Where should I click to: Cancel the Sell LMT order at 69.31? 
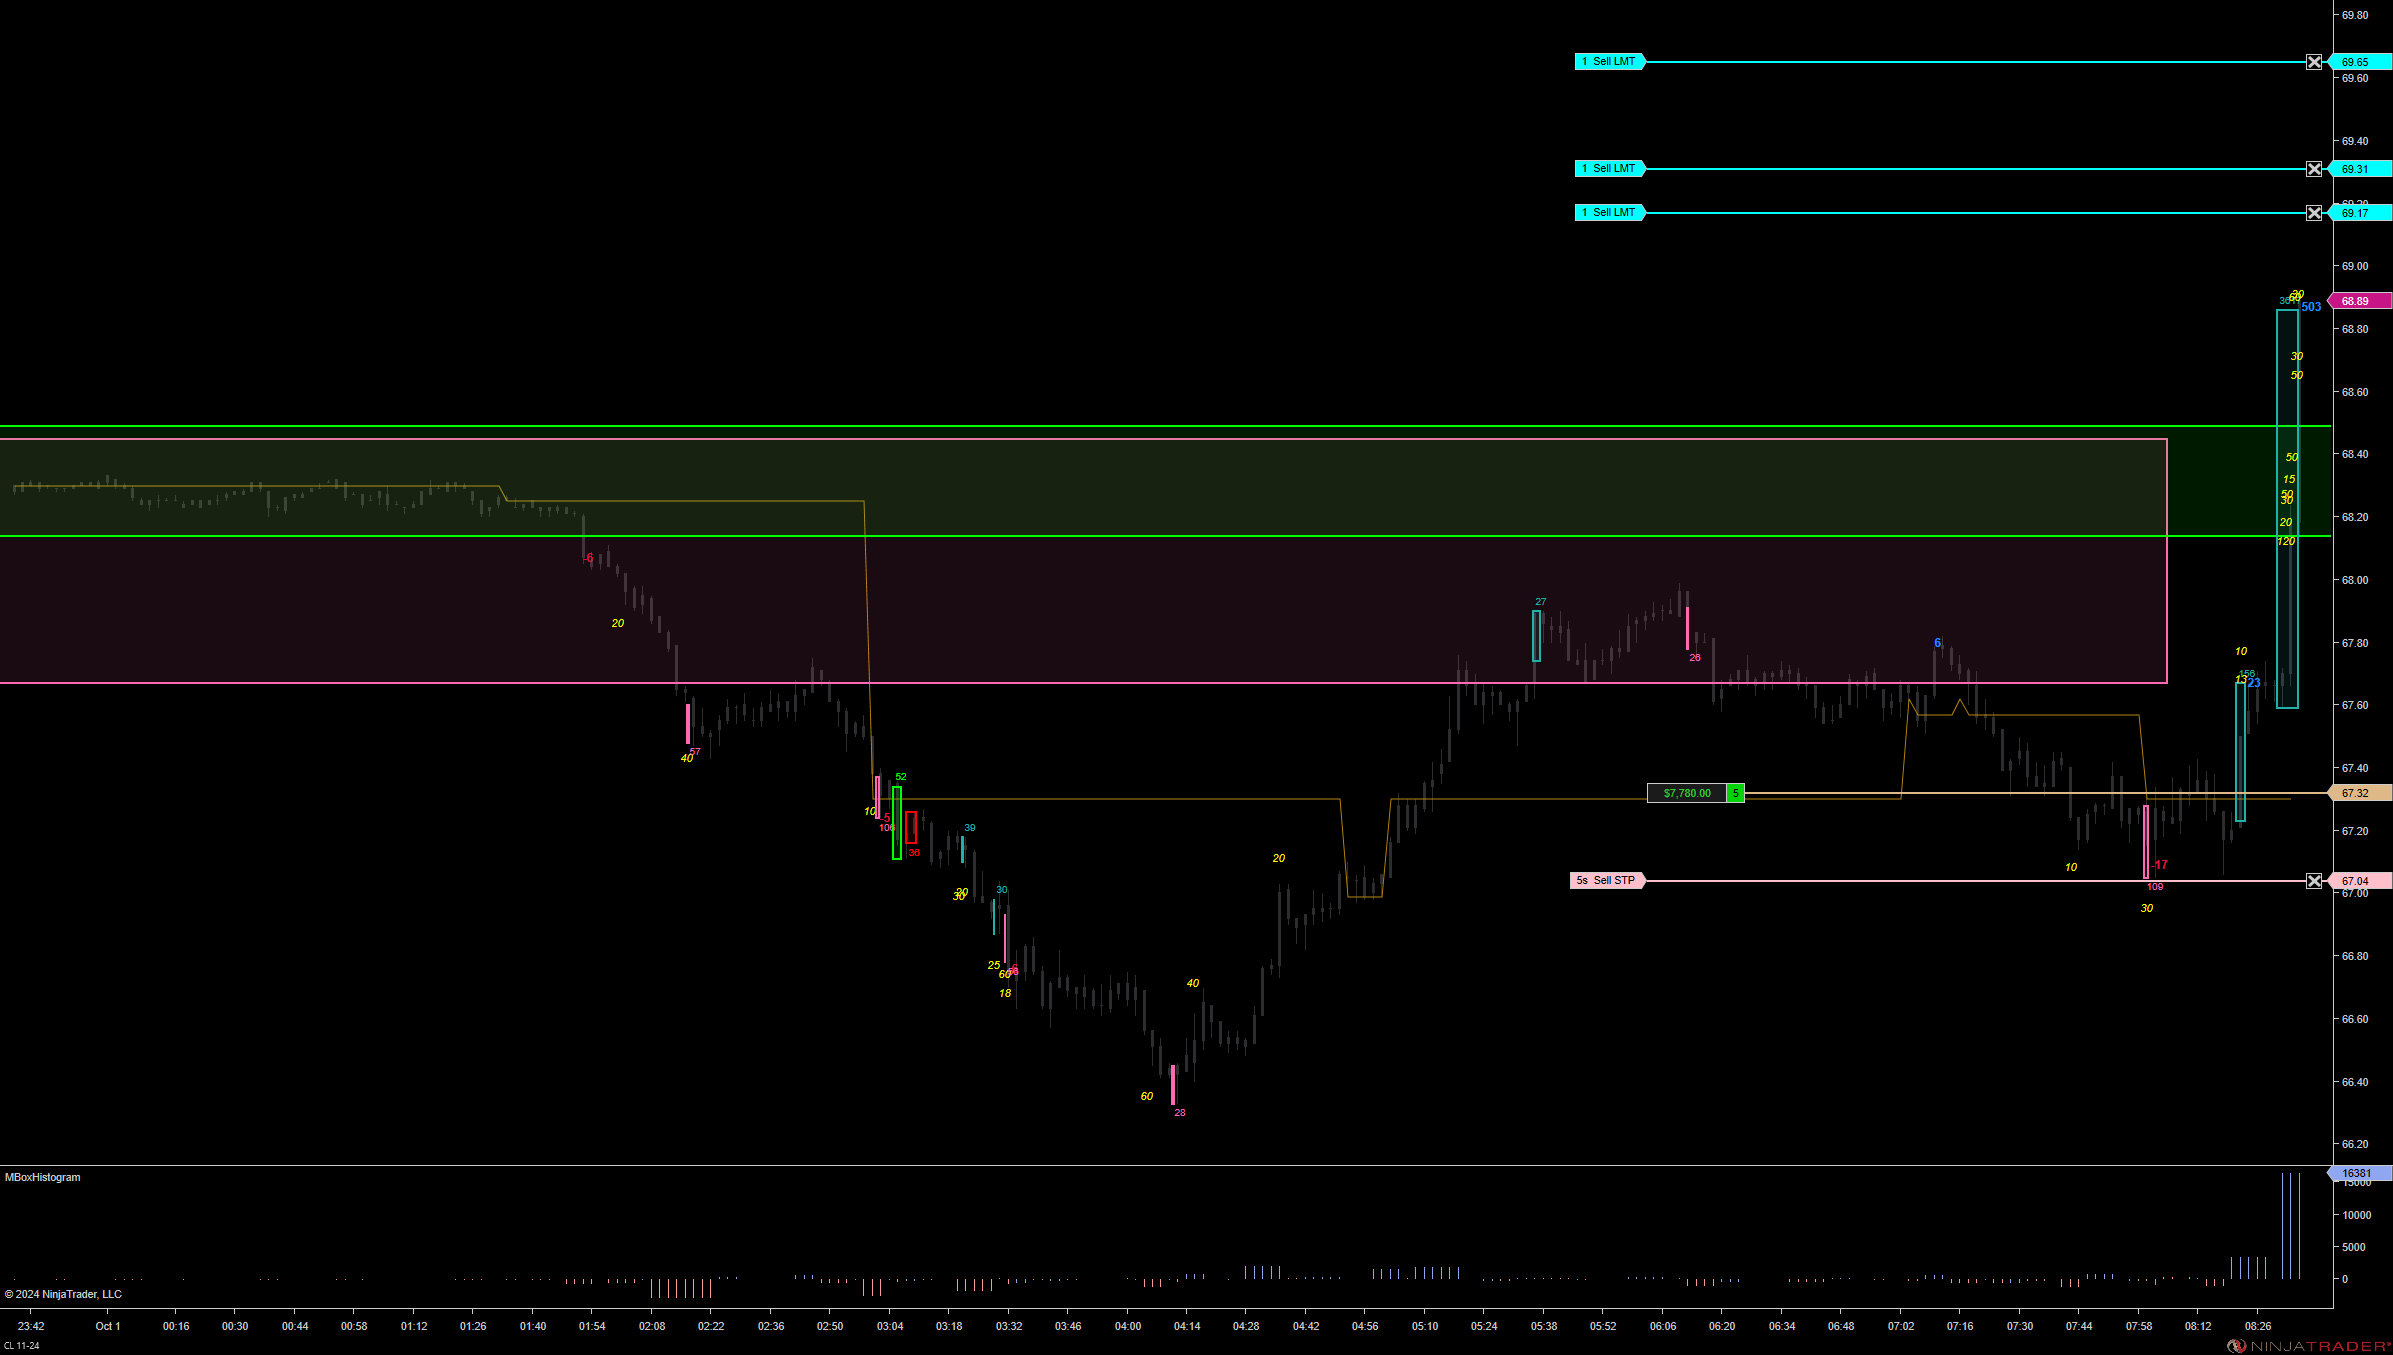pos(2314,169)
